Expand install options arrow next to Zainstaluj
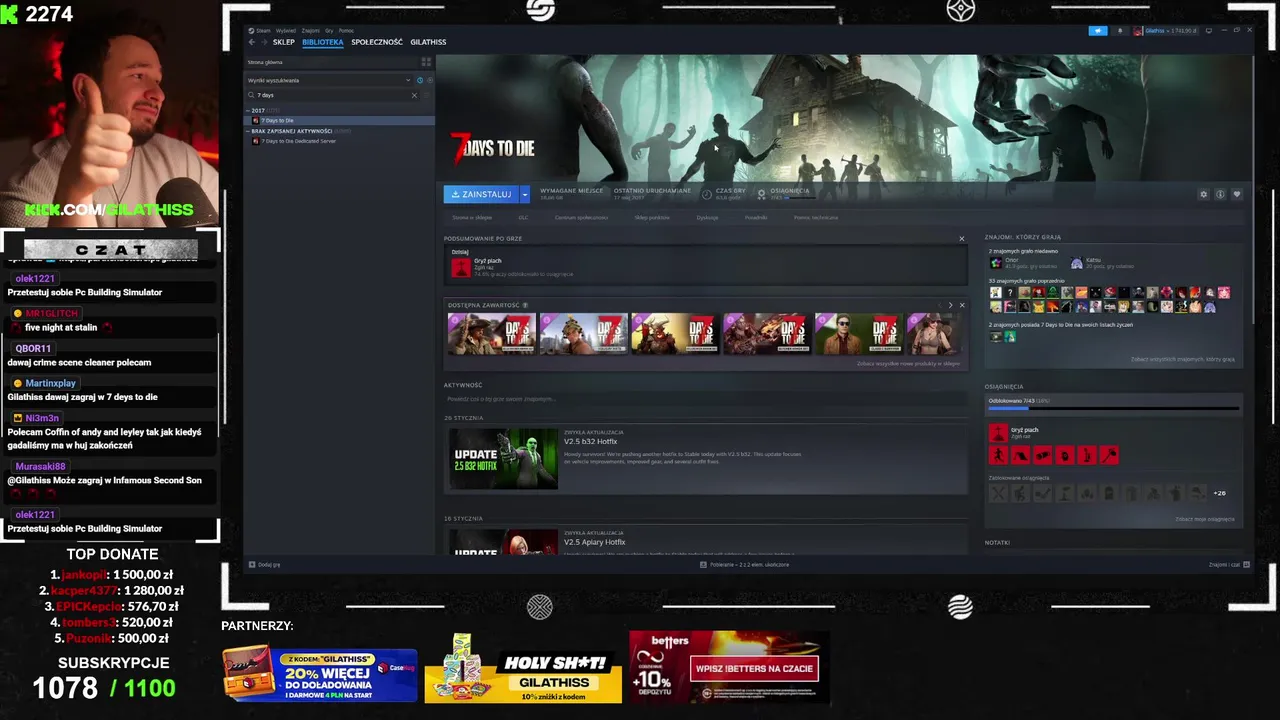Image resolution: width=1280 pixels, height=720 pixels. click(524, 194)
